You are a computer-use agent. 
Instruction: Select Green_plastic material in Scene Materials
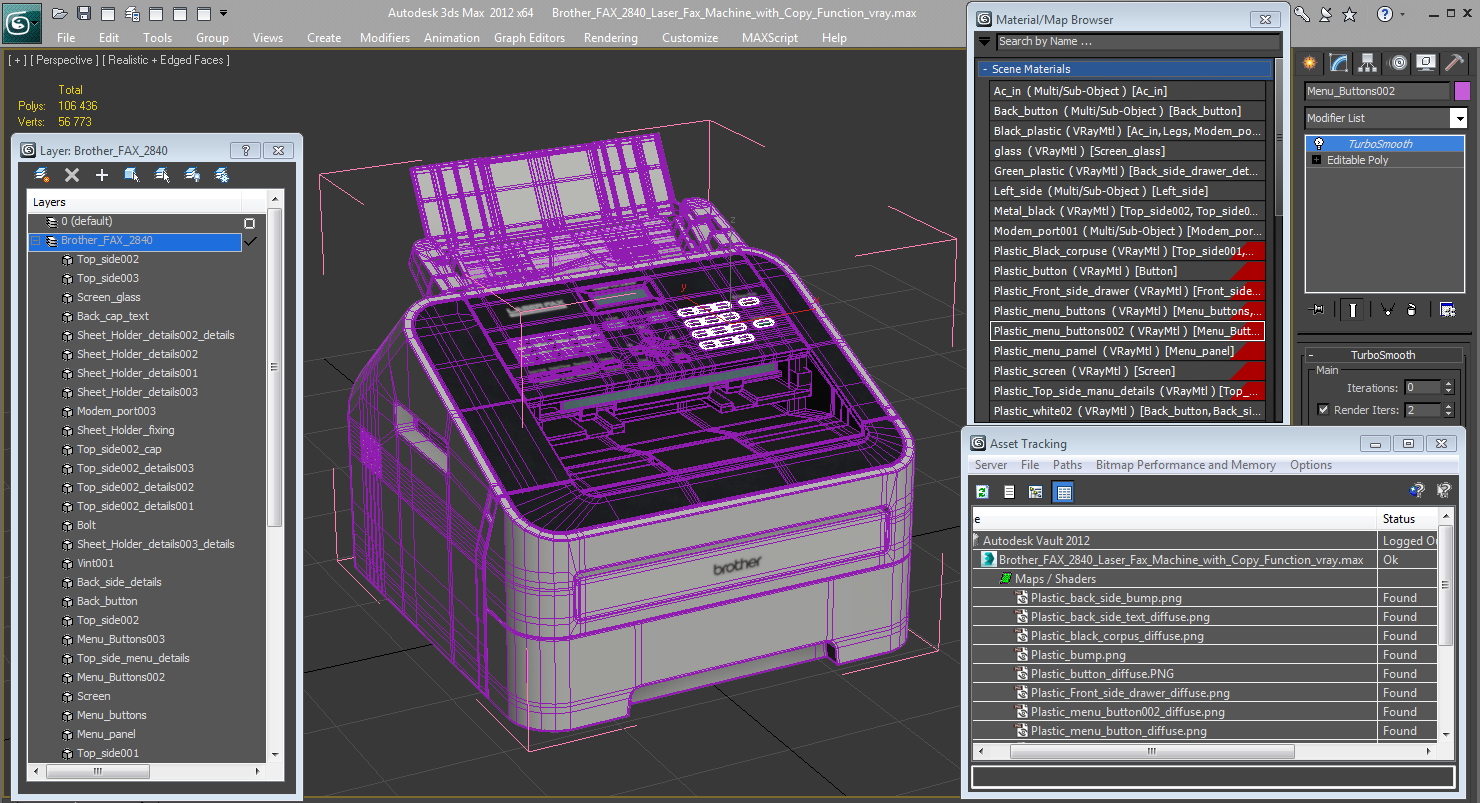click(1127, 171)
